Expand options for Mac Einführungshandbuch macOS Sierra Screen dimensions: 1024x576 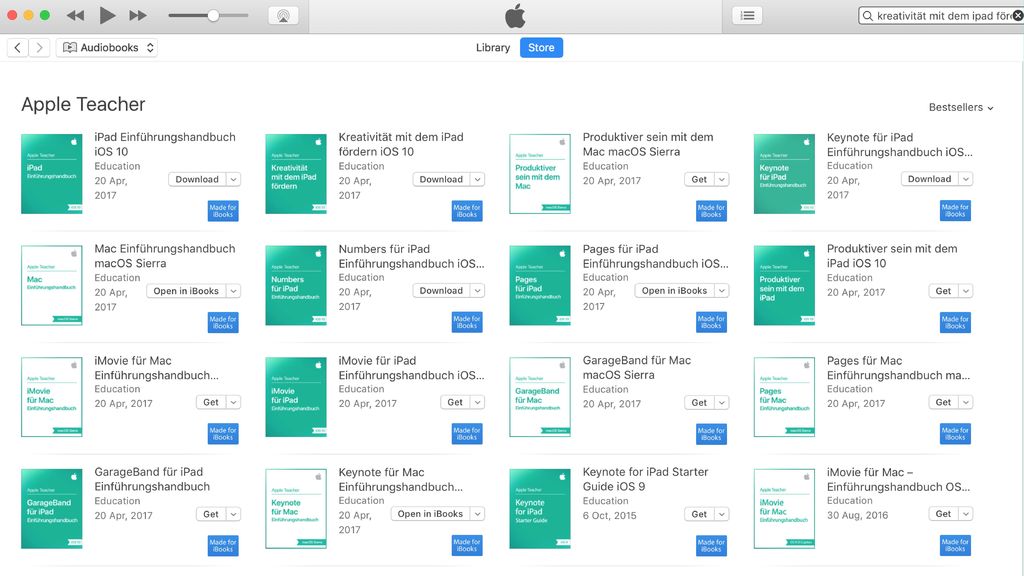233,291
